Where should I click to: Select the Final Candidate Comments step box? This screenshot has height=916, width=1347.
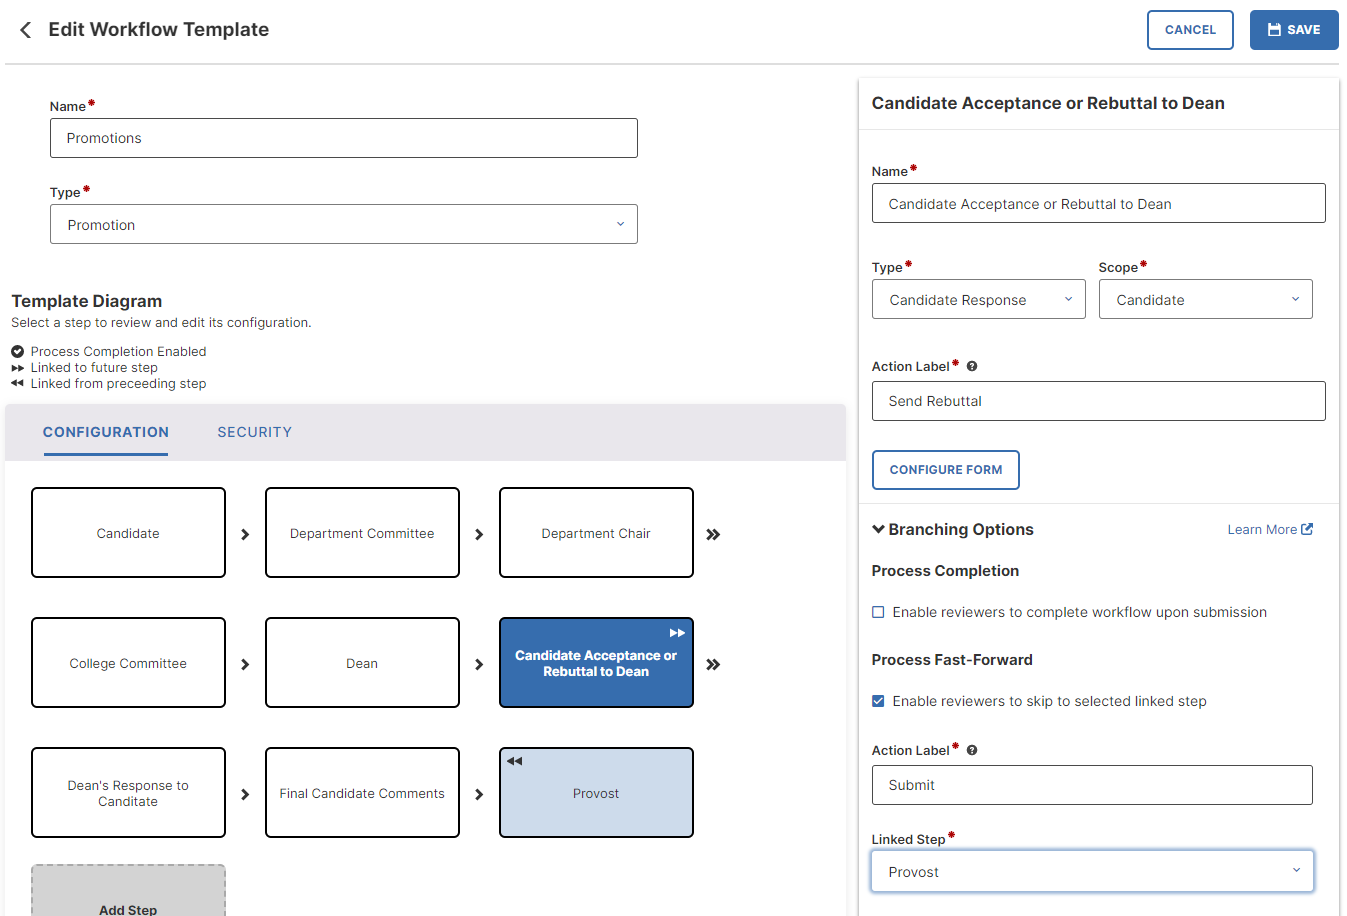tap(362, 793)
